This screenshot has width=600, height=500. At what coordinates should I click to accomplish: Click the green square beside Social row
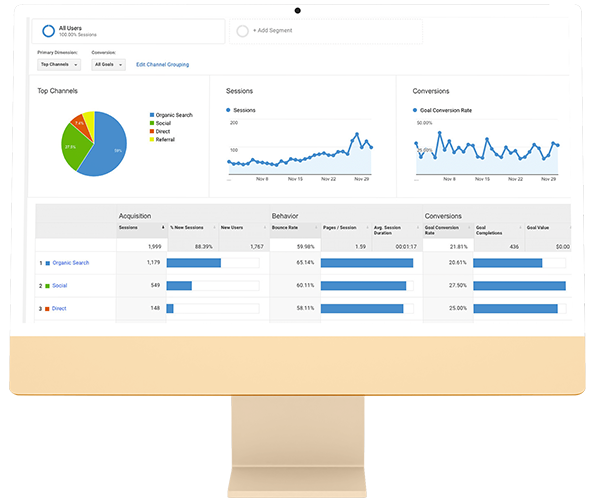pos(46,286)
